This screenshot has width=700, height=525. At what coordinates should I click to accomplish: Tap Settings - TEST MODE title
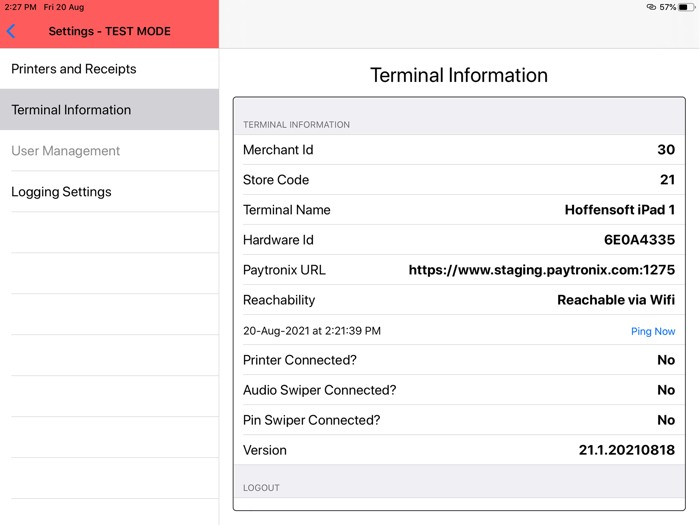click(109, 31)
